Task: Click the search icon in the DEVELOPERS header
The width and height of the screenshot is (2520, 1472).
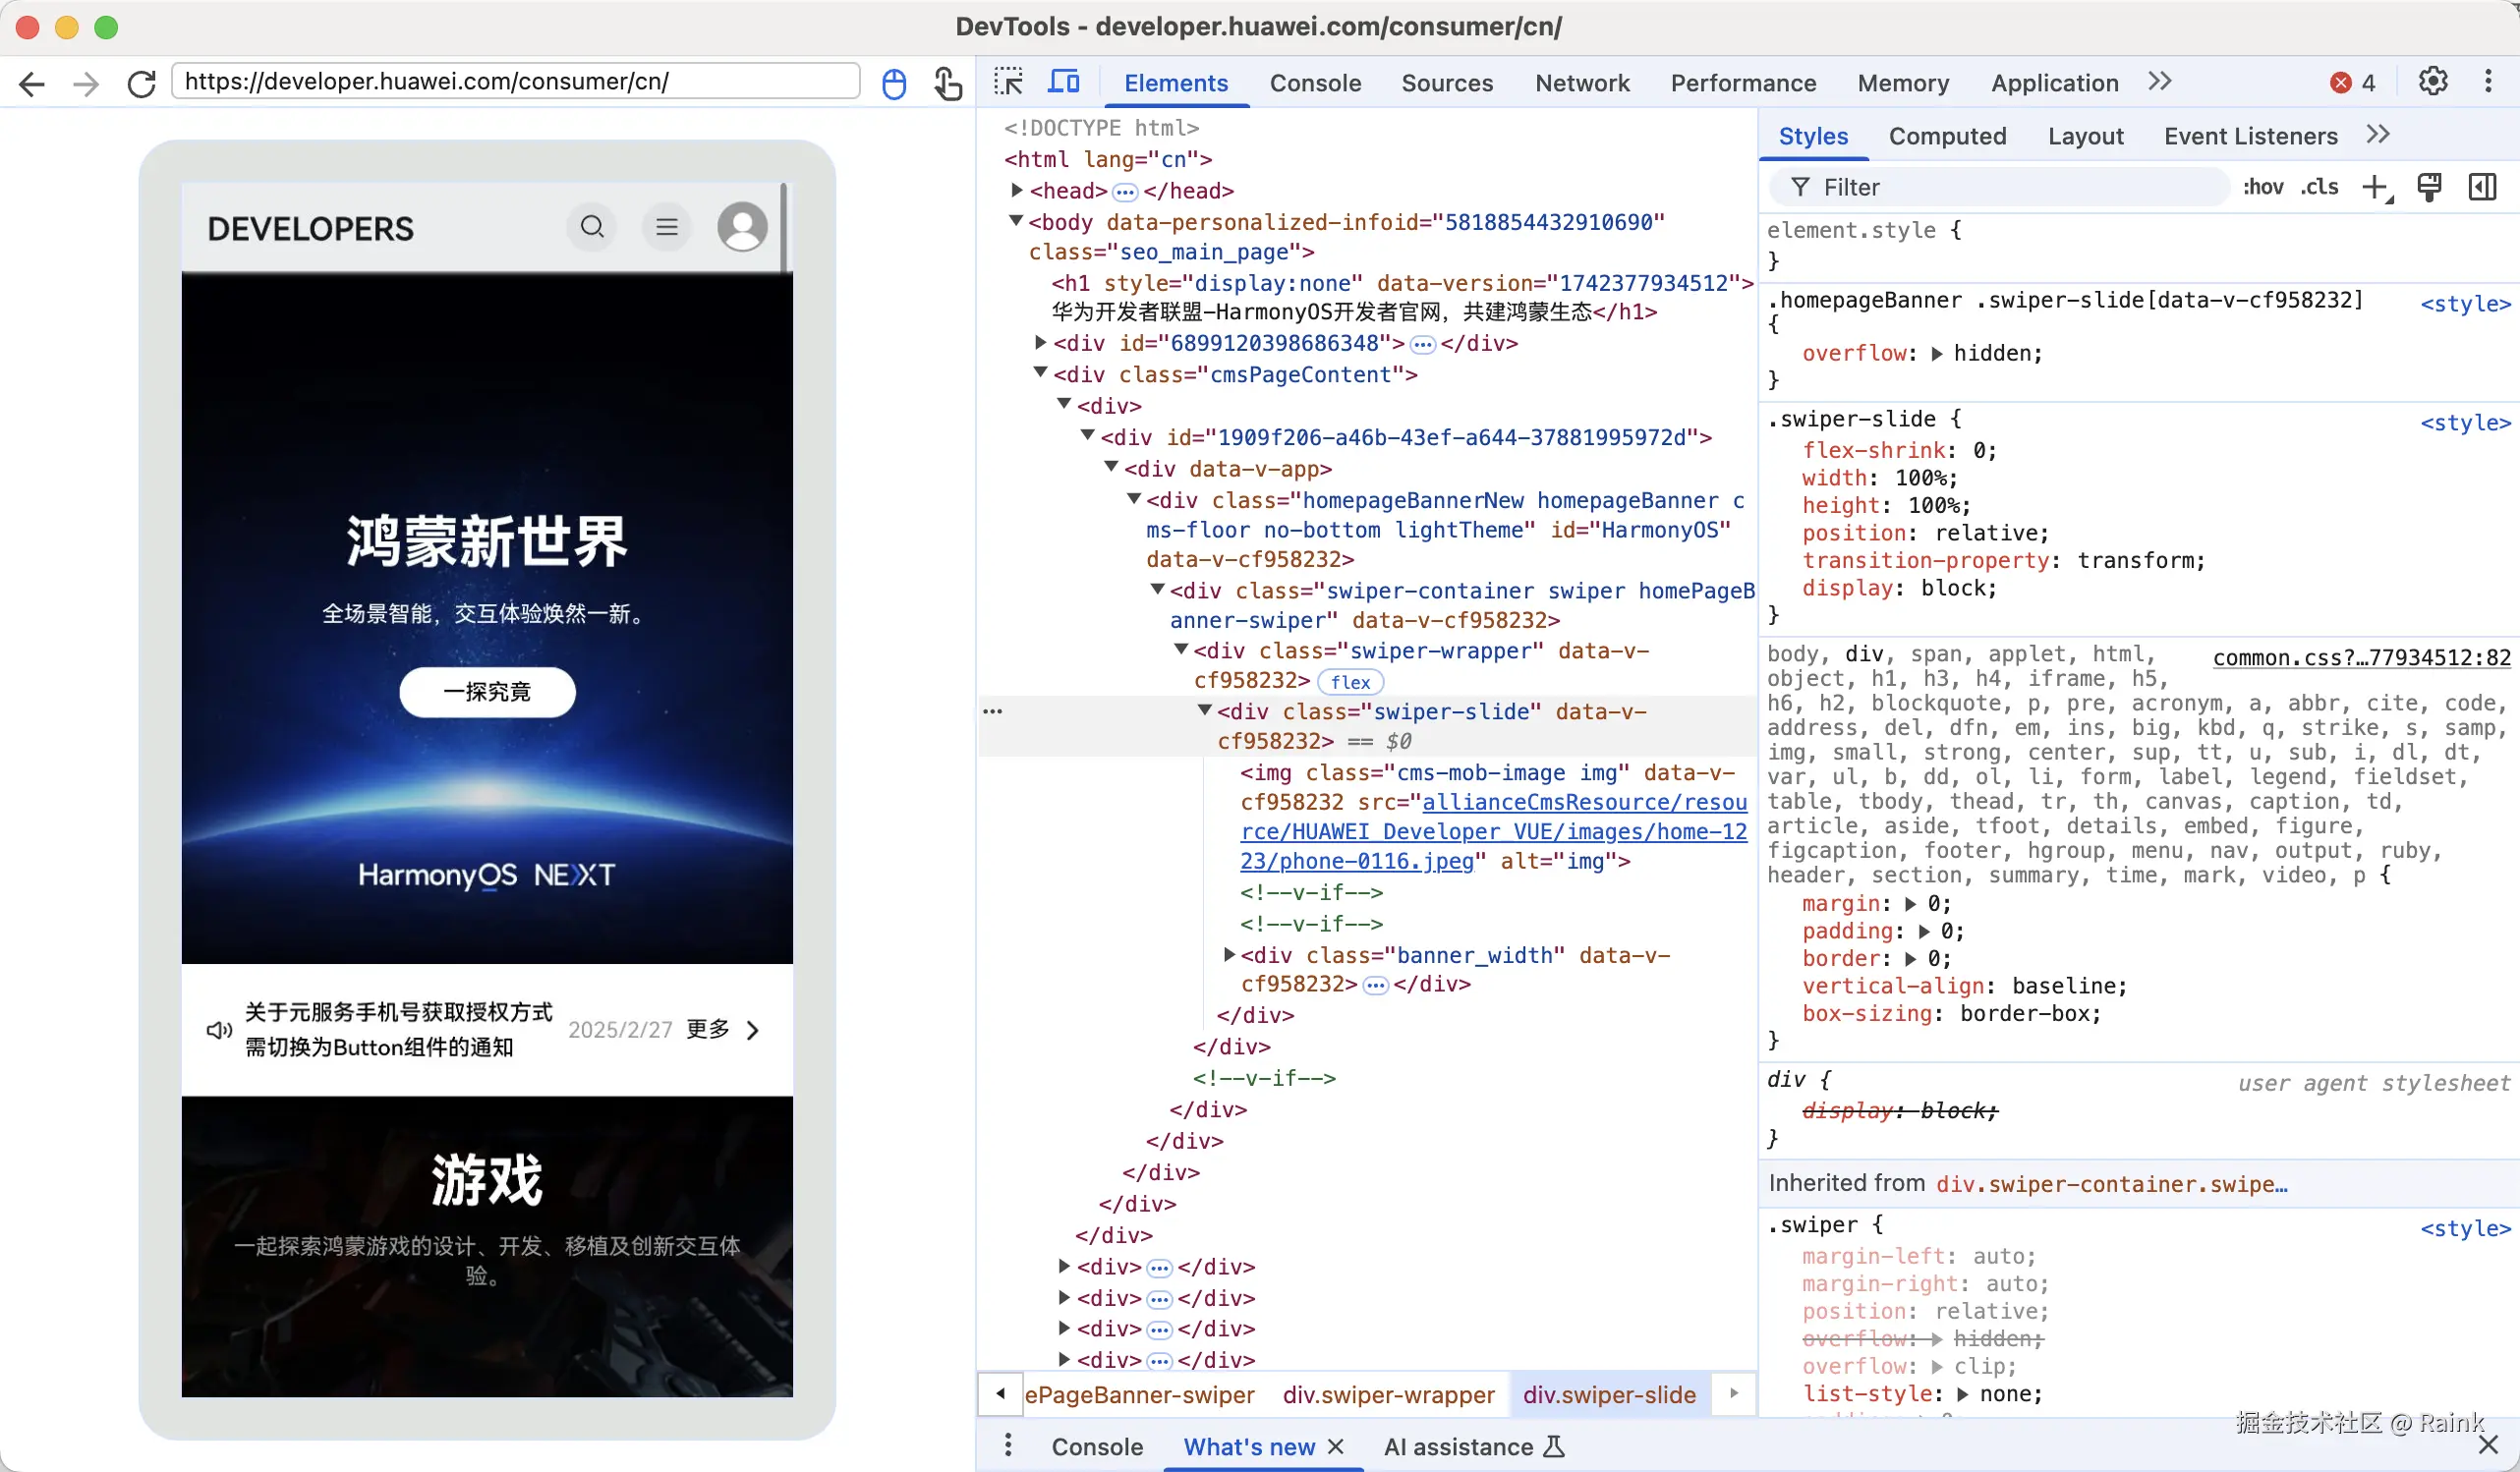Action: pyautogui.click(x=592, y=227)
